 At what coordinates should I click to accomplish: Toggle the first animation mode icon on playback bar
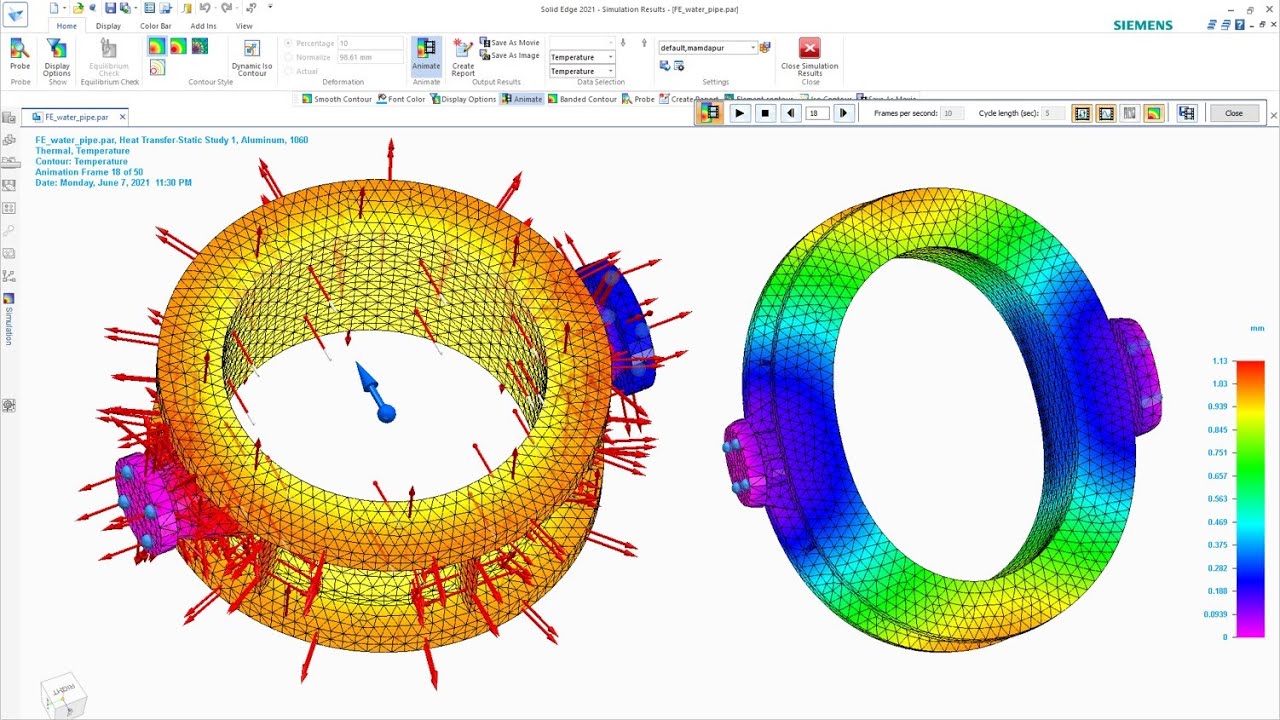pyautogui.click(x=1082, y=113)
